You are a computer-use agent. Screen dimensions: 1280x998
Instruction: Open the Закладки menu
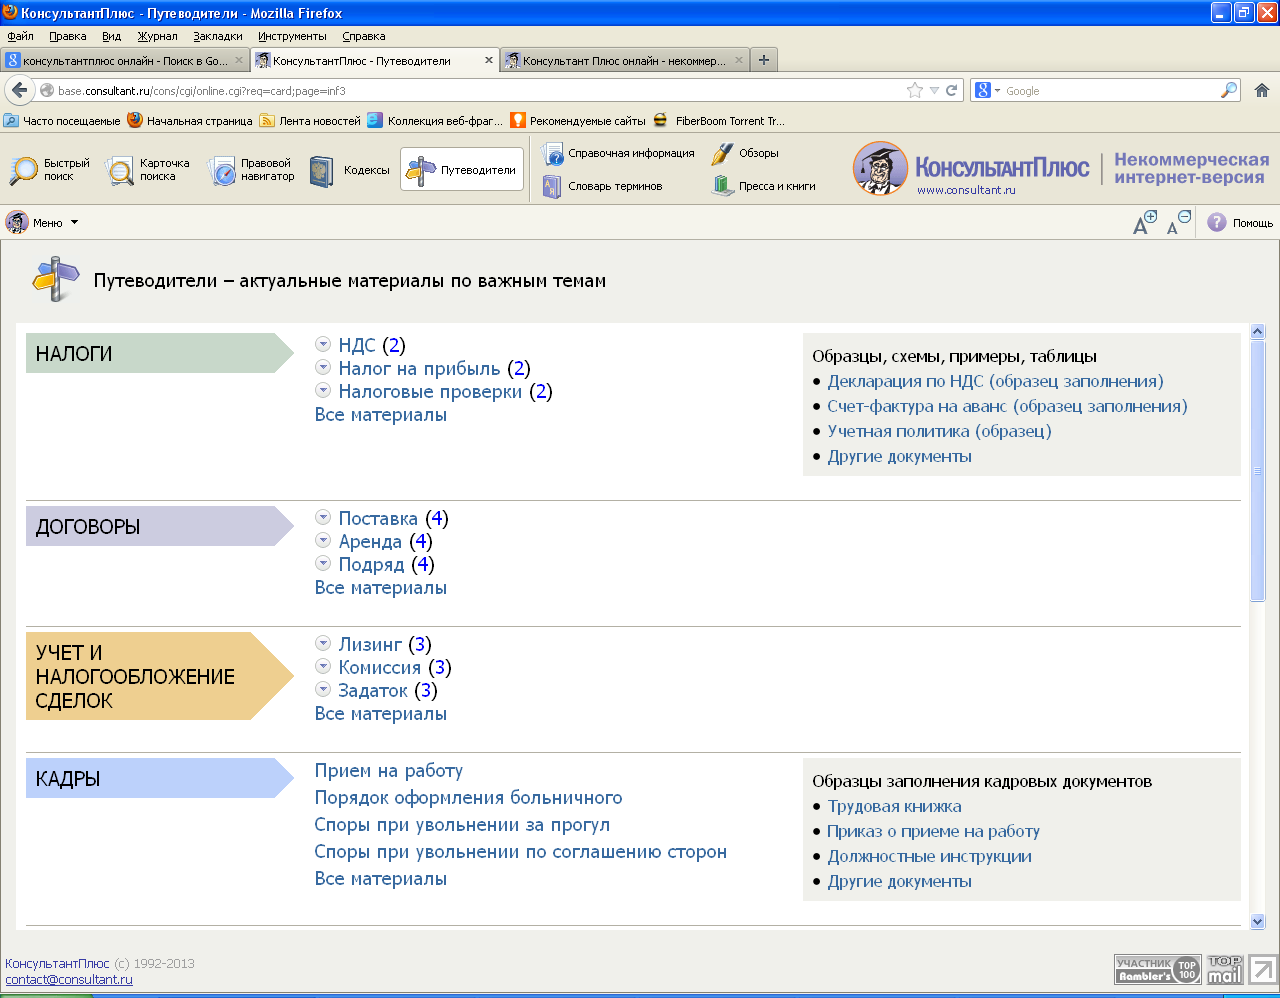pos(218,36)
